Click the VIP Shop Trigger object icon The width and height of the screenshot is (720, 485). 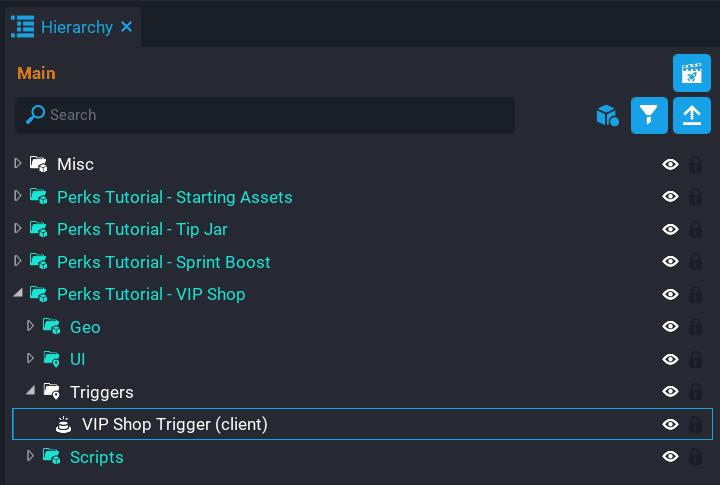64,424
